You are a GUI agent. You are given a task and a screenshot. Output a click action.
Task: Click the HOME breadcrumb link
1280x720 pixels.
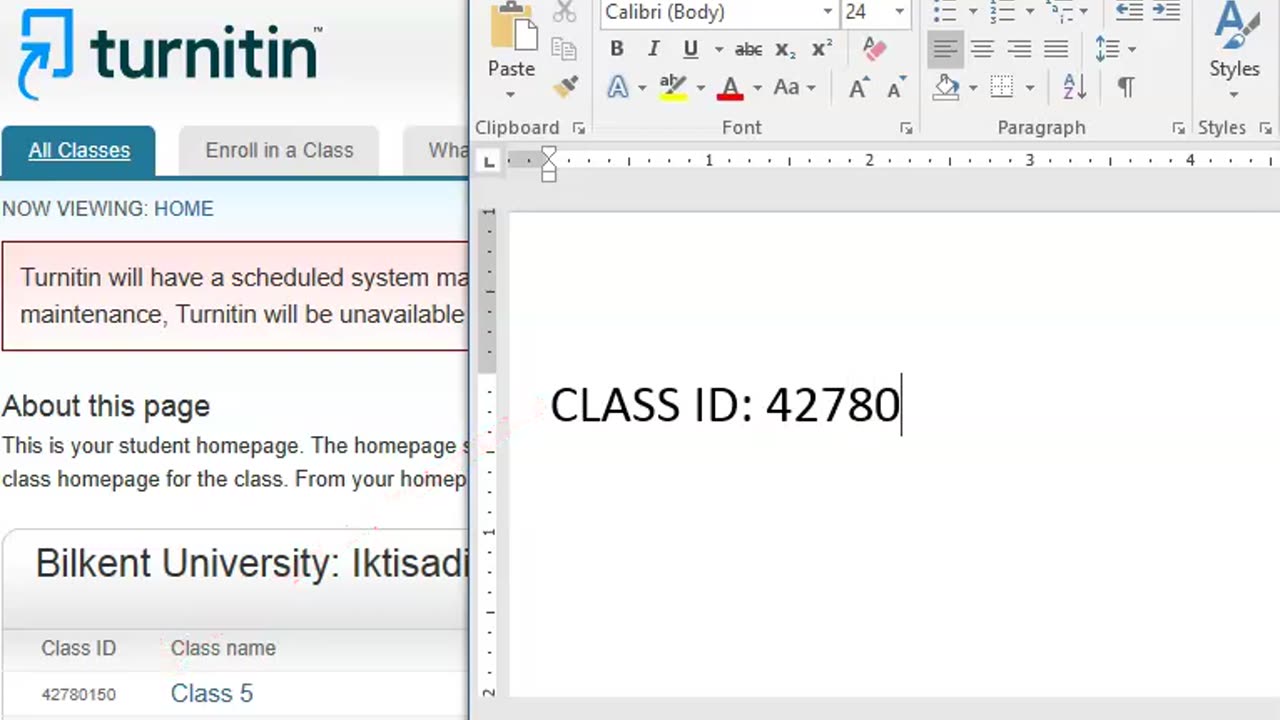pos(184,209)
